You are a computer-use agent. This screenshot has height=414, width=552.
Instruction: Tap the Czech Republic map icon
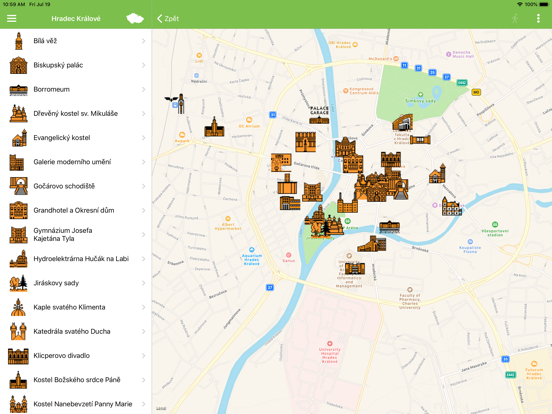point(135,18)
